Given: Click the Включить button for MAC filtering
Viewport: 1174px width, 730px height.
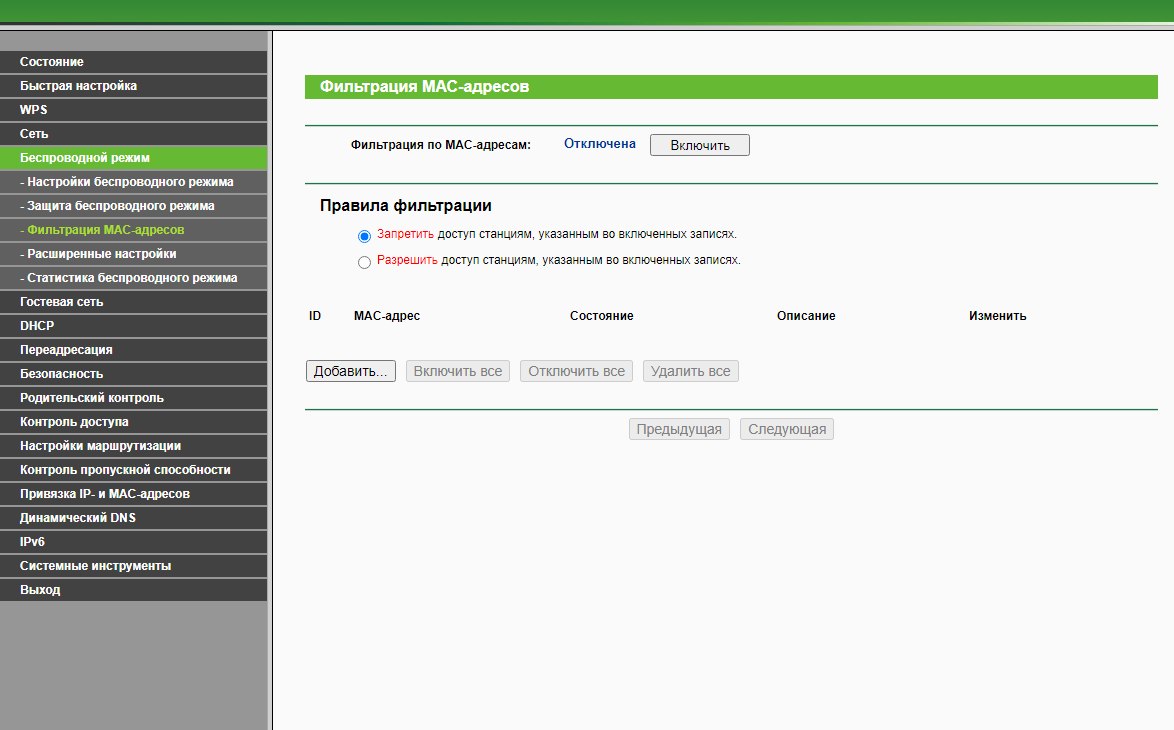Looking at the screenshot, I should (699, 145).
